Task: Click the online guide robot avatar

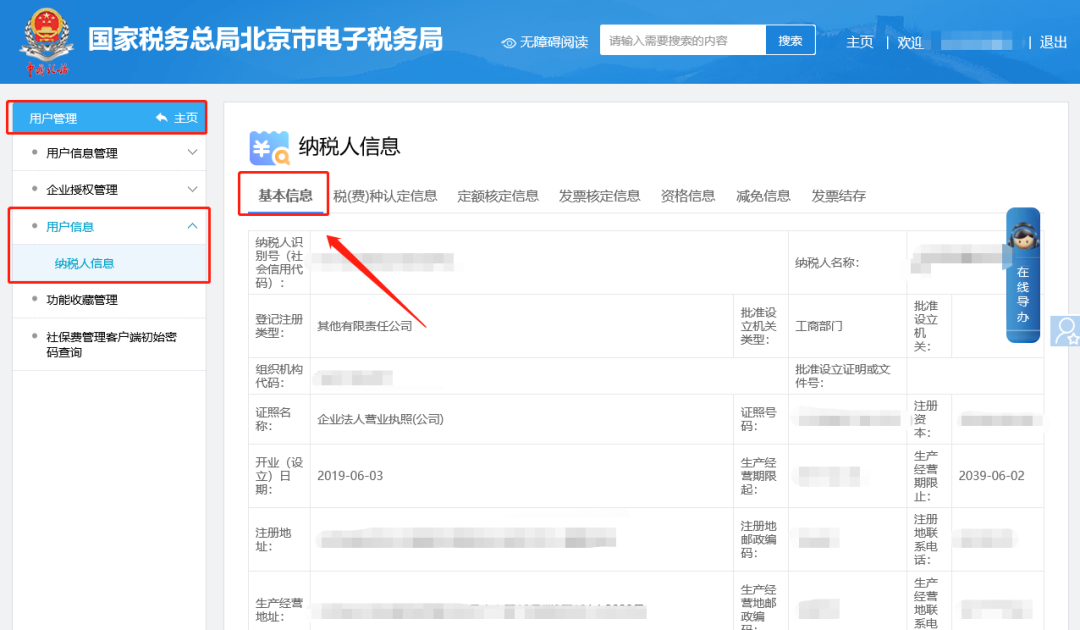Action: point(1022,236)
